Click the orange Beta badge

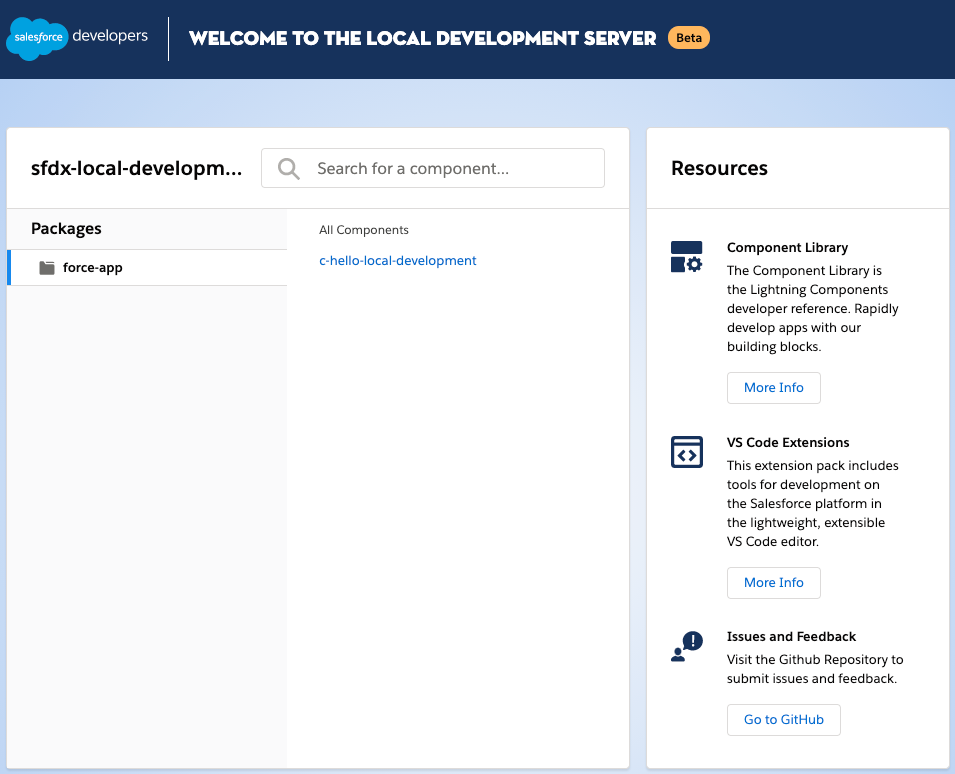point(688,38)
